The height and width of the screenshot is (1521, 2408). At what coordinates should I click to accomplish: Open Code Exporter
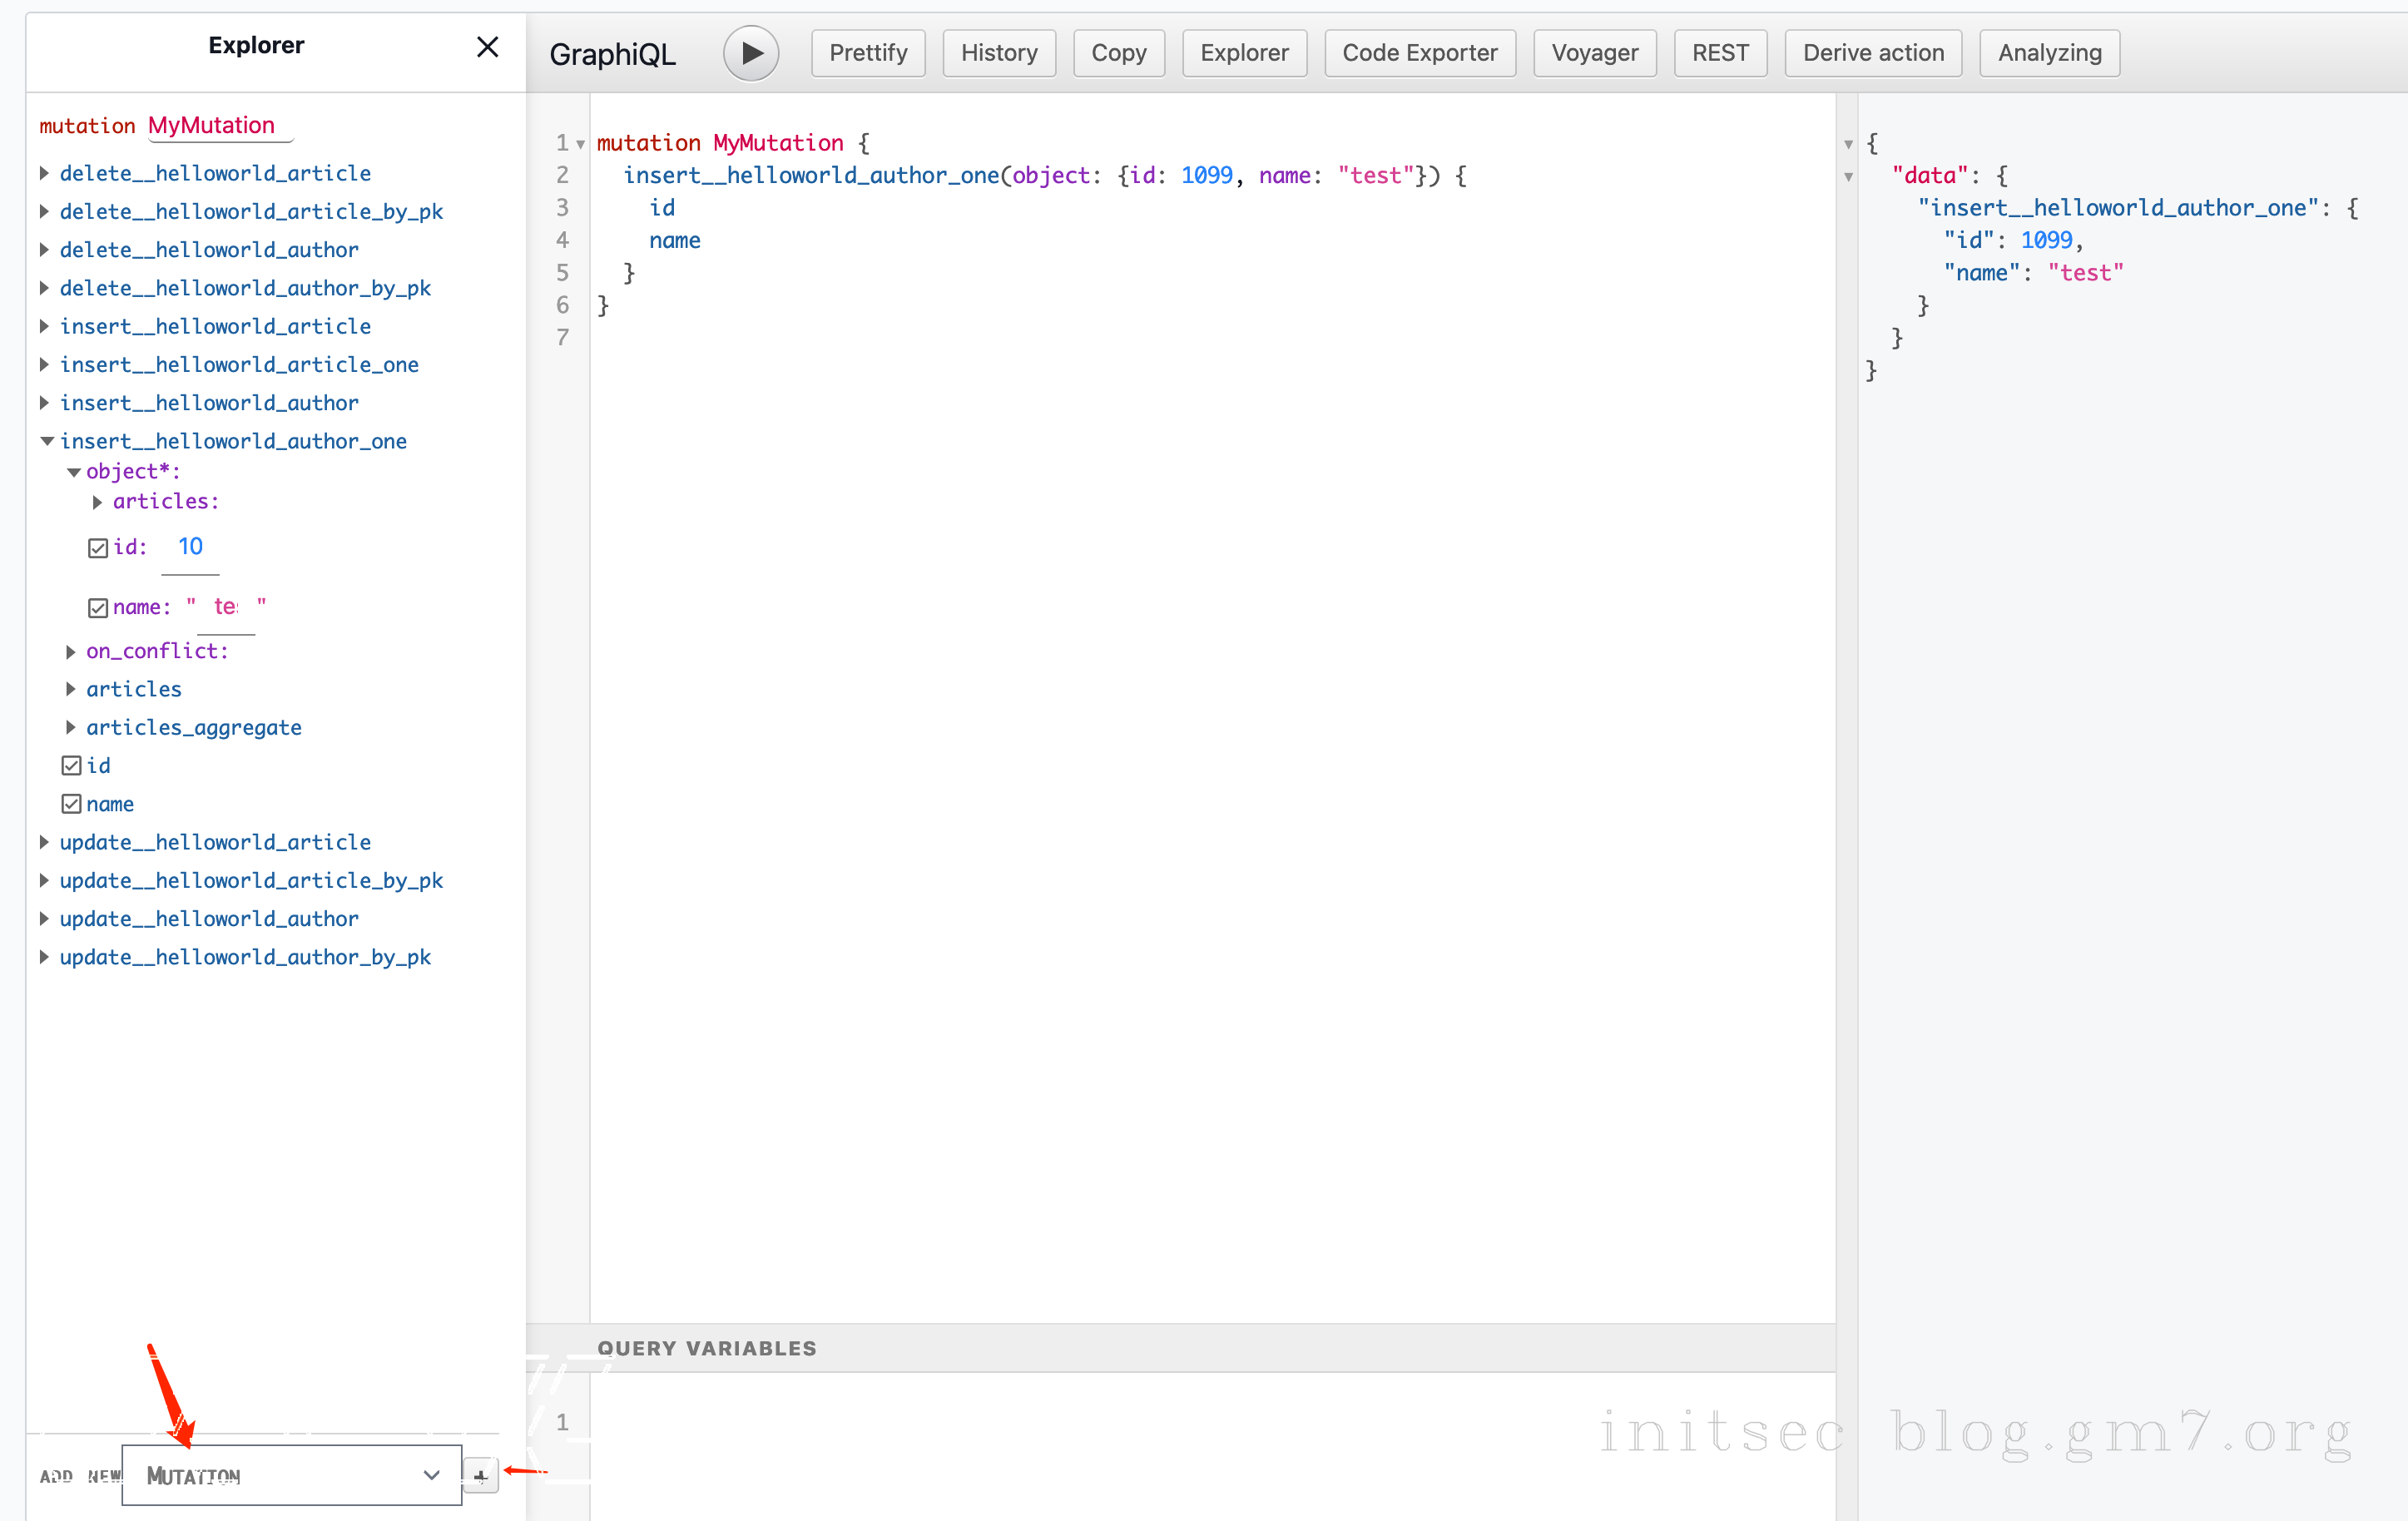point(1419,53)
